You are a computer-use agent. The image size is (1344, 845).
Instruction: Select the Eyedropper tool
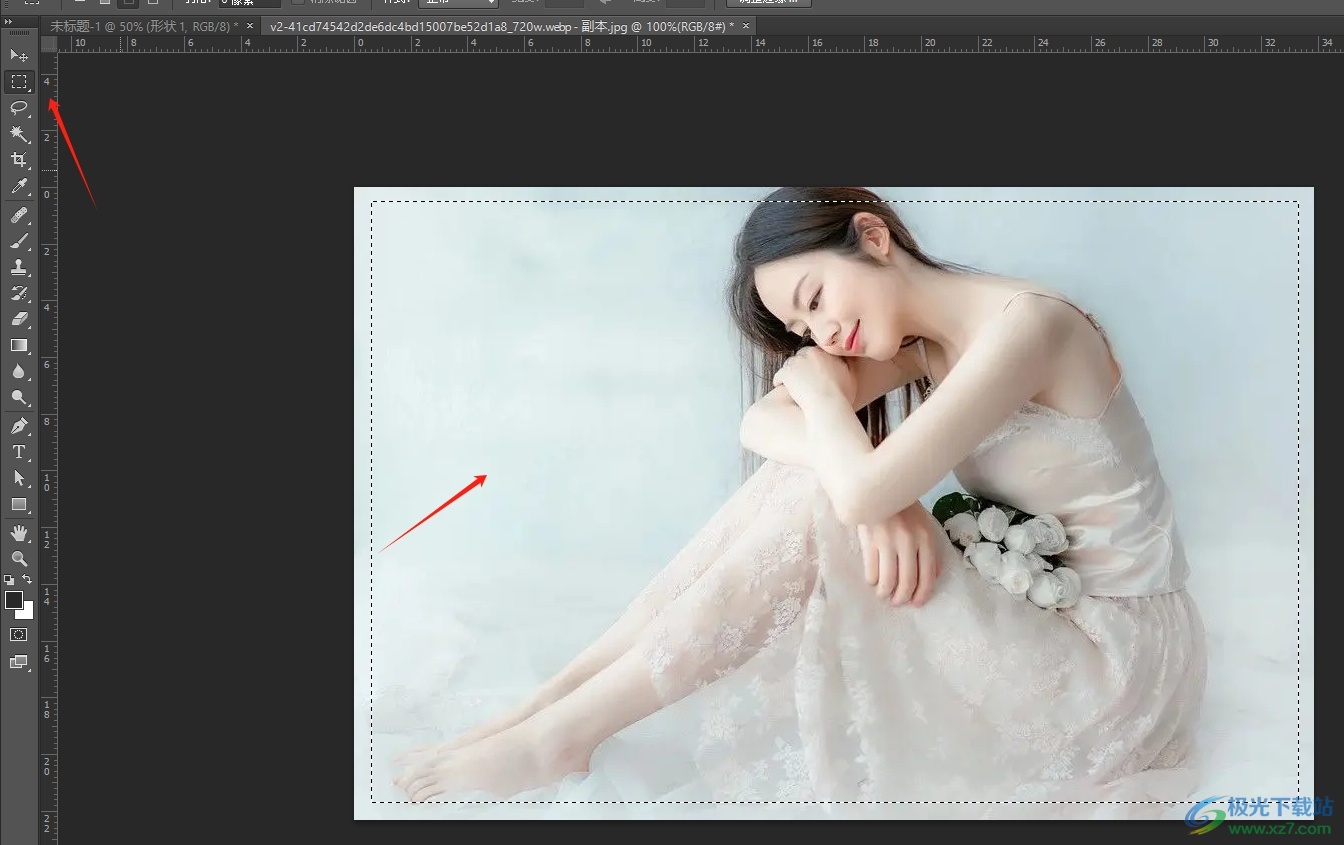(18, 187)
